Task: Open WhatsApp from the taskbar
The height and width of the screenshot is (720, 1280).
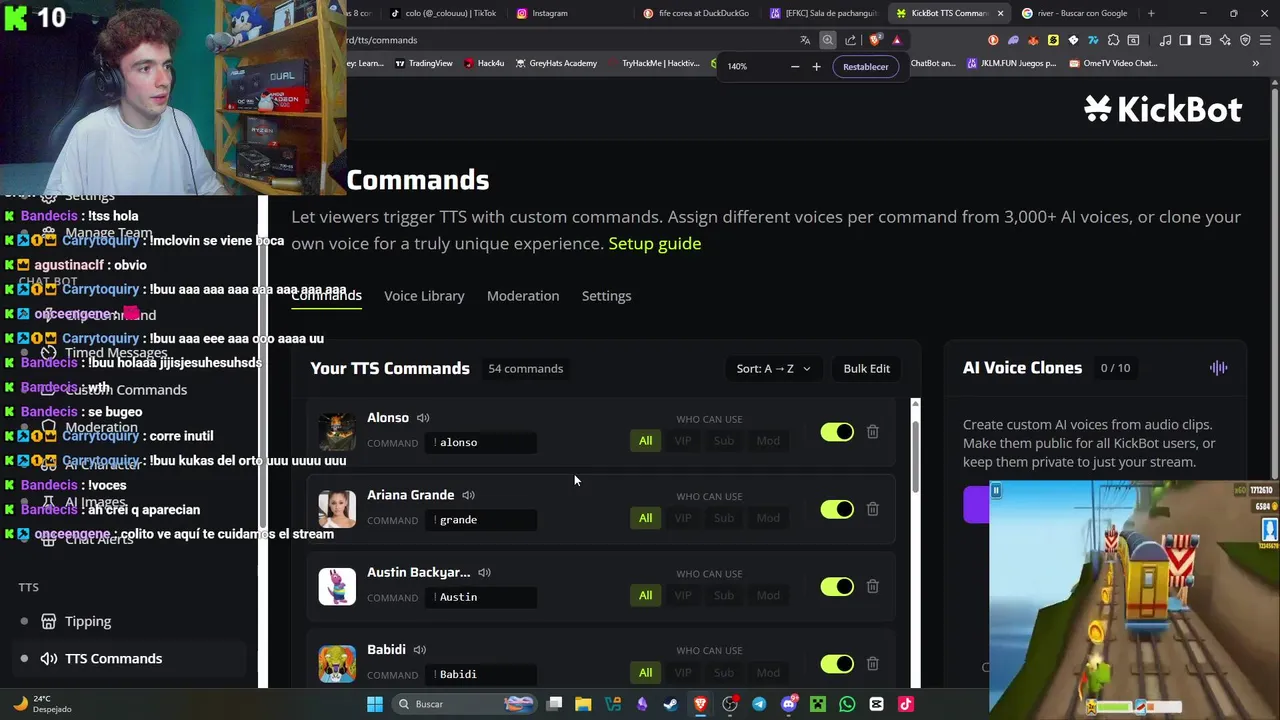Action: [x=847, y=704]
